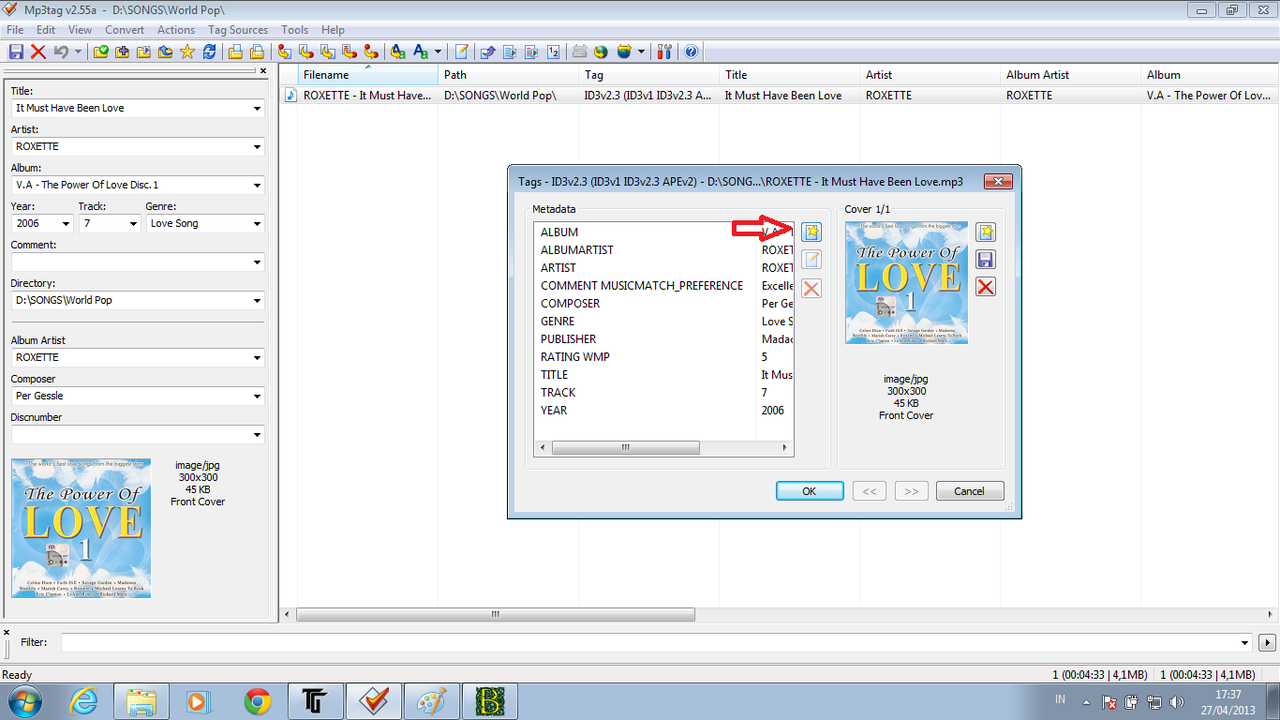The height and width of the screenshot is (720, 1280).
Task: Click OK in the Tags dialog
Action: click(x=810, y=491)
